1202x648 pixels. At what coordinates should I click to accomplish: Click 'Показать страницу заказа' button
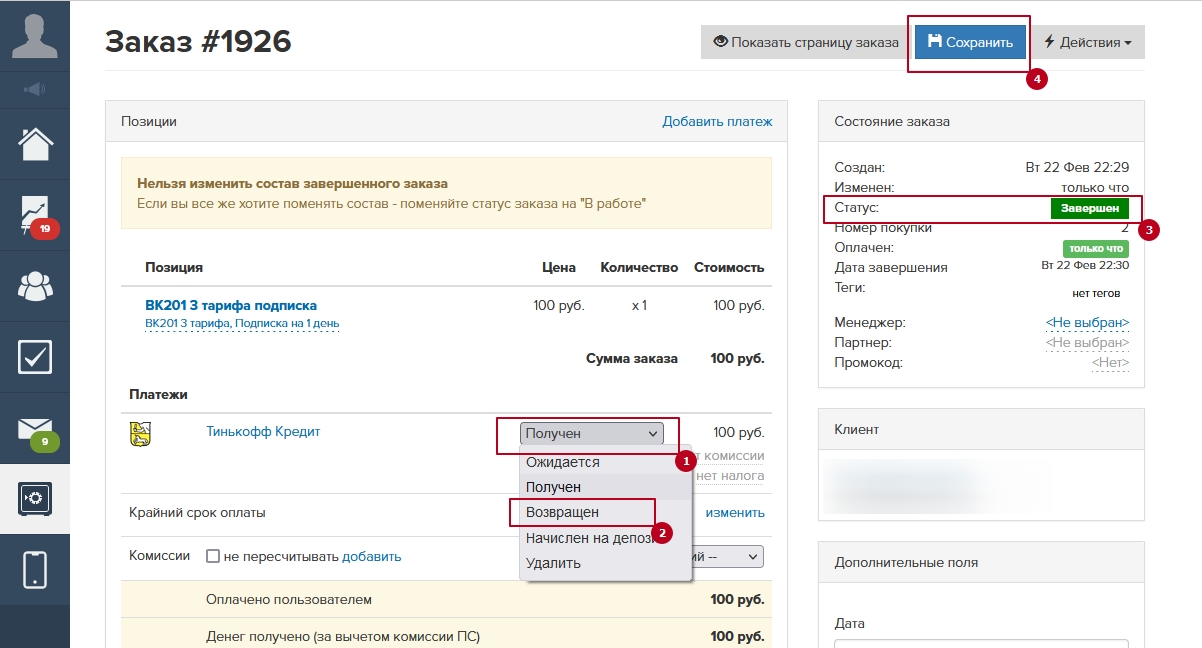click(x=805, y=43)
